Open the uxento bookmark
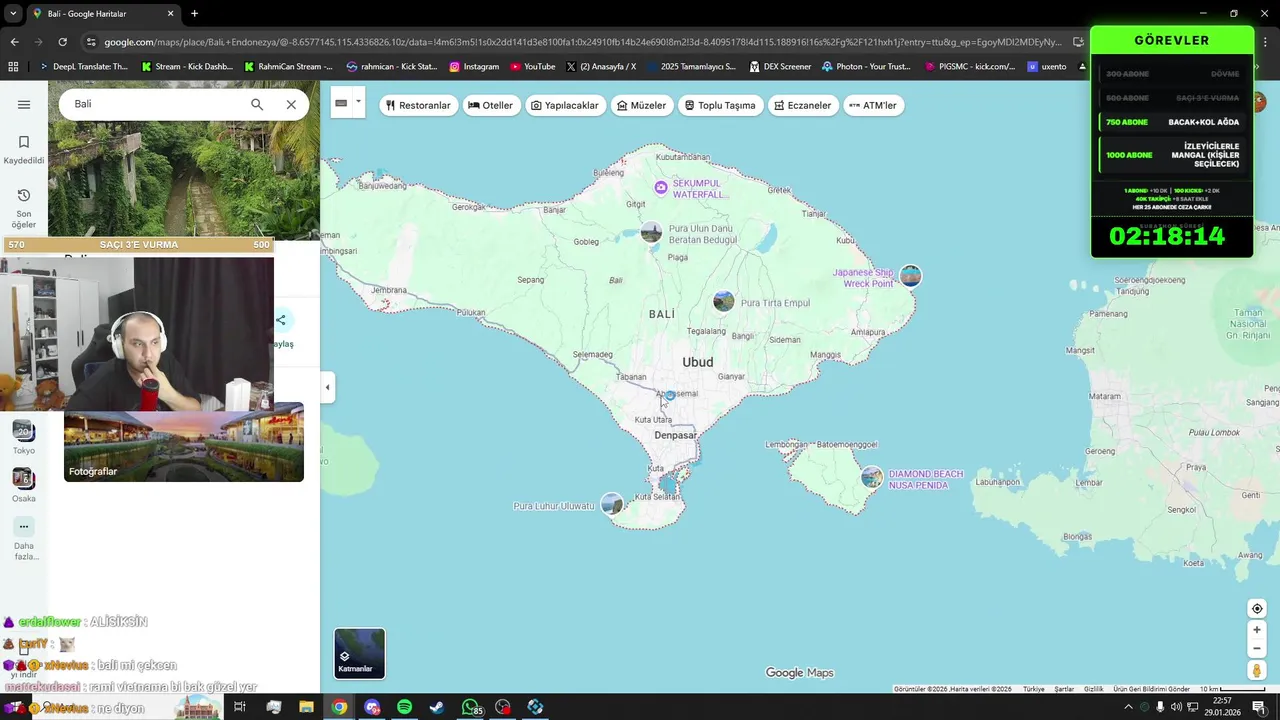 pos(1046,67)
